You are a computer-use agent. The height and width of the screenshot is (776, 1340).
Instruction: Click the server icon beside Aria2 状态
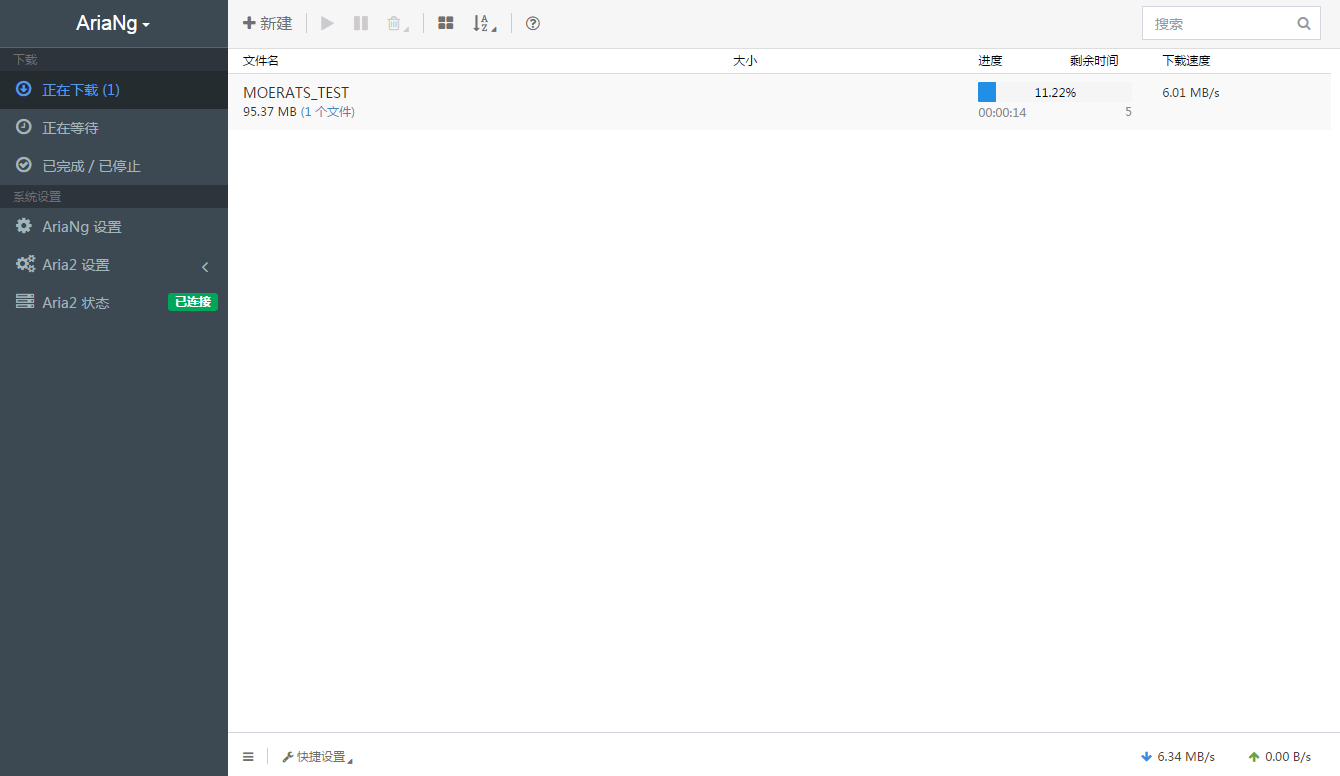point(24,302)
